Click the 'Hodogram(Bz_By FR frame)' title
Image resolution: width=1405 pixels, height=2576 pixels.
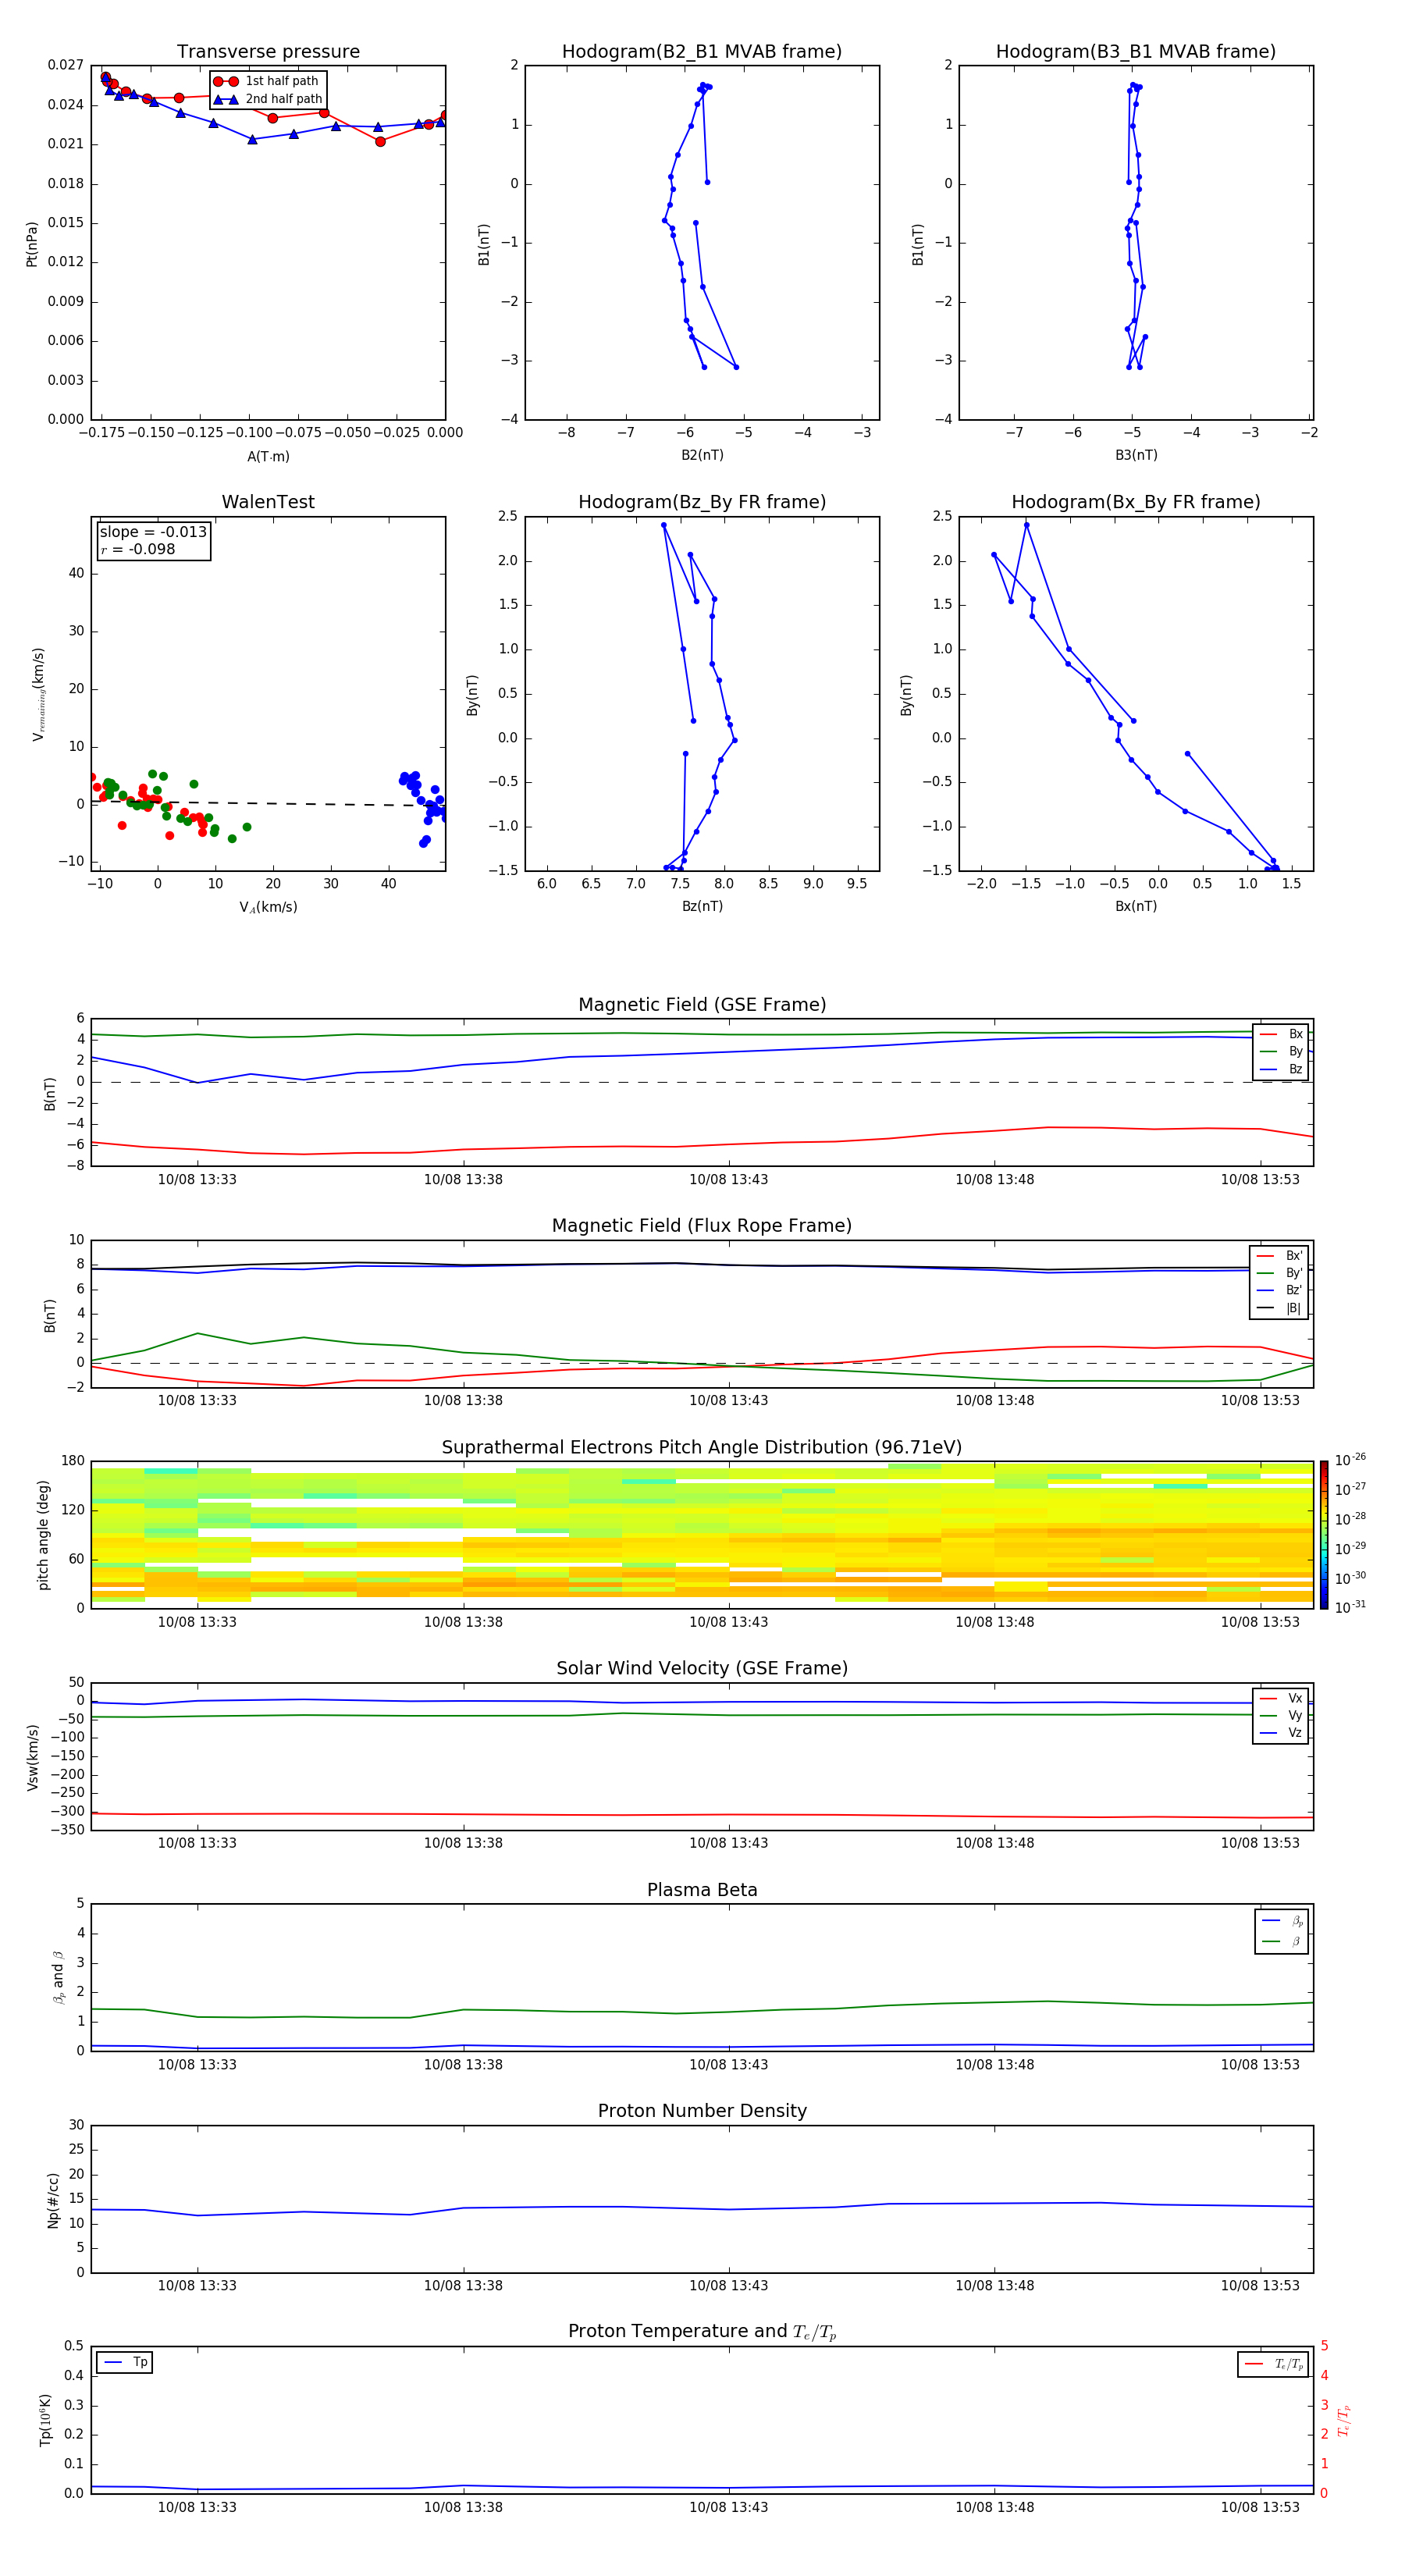(701, 502)
